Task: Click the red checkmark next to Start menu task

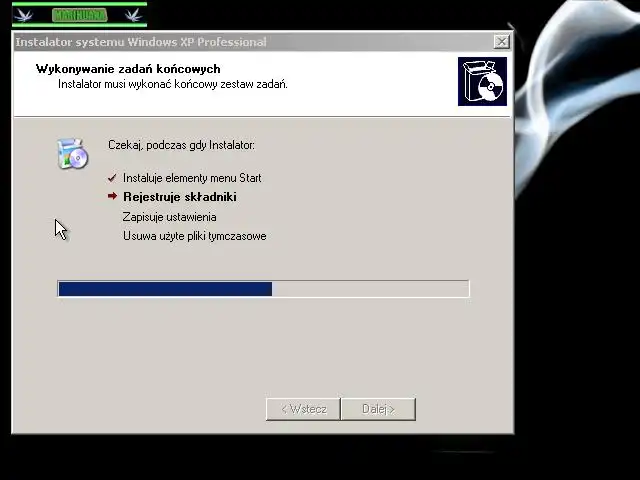Action: click(x=112, y=178)
